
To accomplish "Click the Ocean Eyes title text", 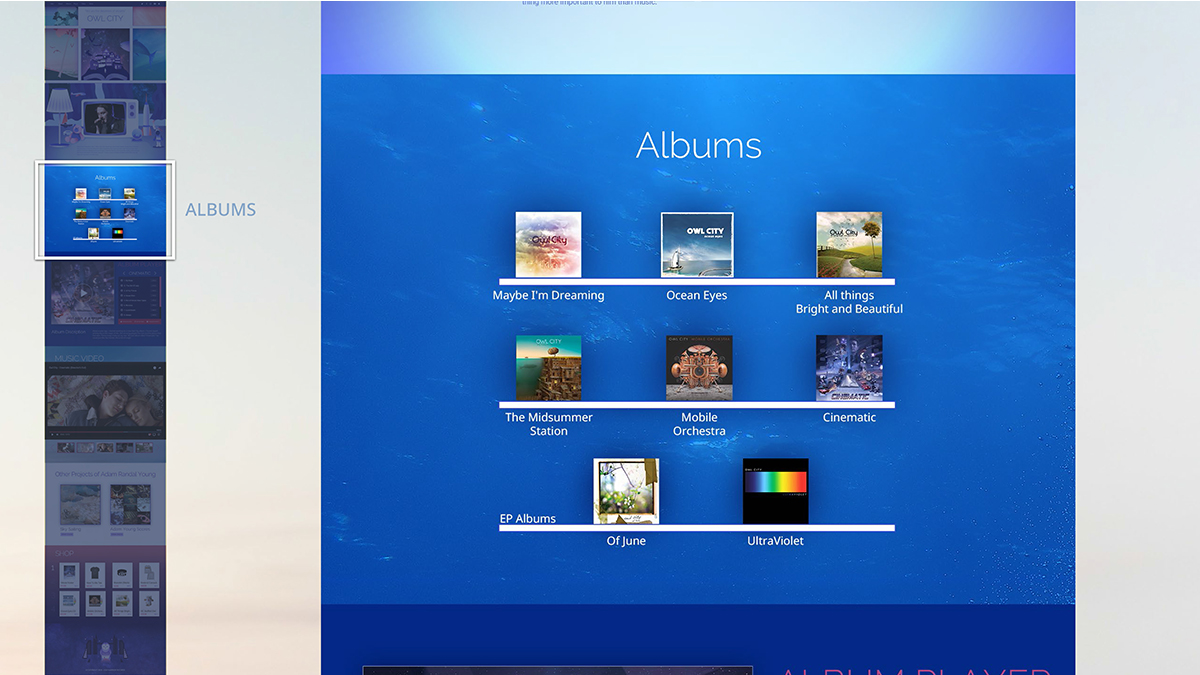I will click(x=697, y=296).
